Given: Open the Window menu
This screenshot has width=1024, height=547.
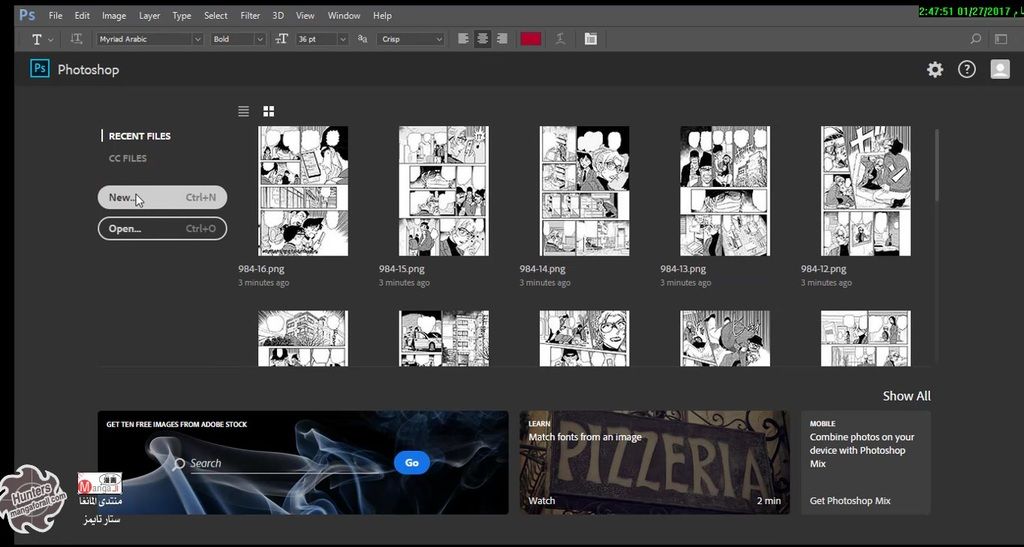Looking at the screenshot, I should (344, 16).
